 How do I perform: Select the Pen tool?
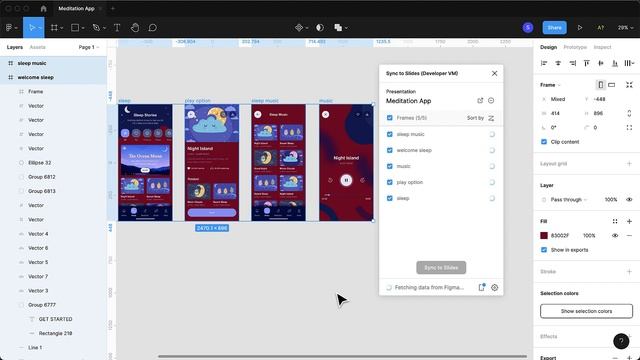click(96, 28)
